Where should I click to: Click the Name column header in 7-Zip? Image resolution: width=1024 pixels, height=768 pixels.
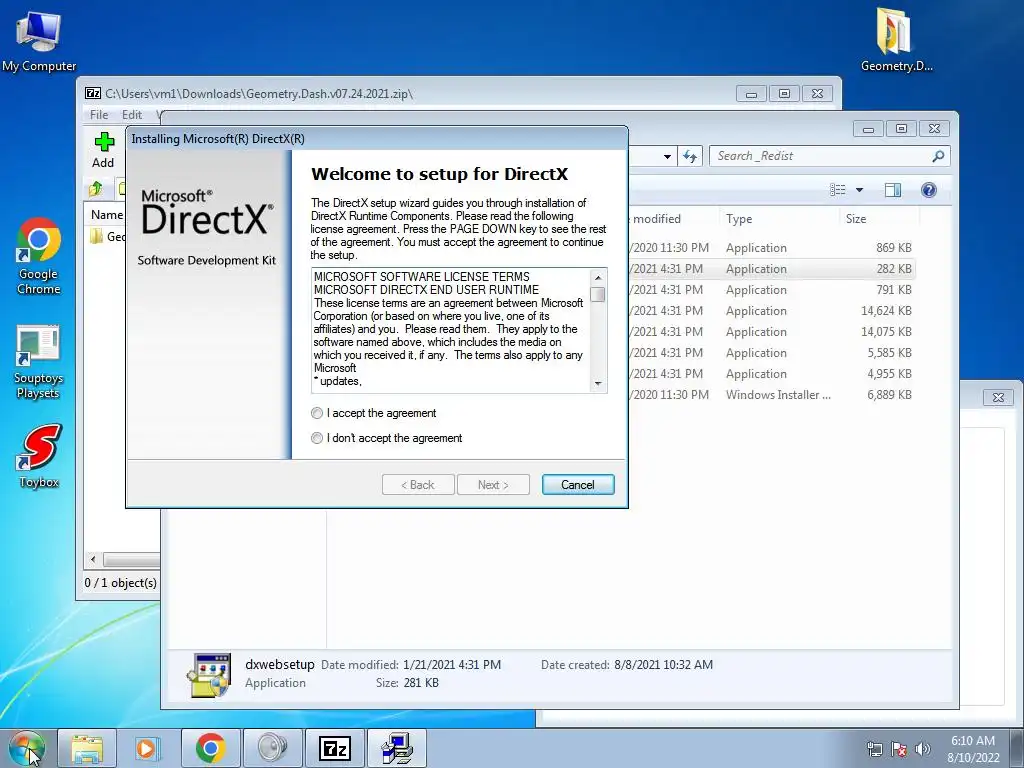click(107, 215)
